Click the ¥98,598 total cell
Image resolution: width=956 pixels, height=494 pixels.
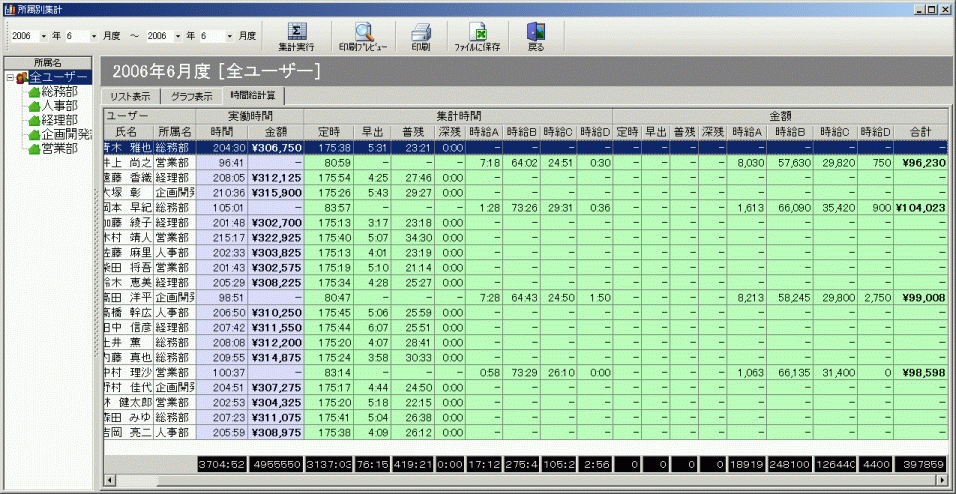(921, 372)
